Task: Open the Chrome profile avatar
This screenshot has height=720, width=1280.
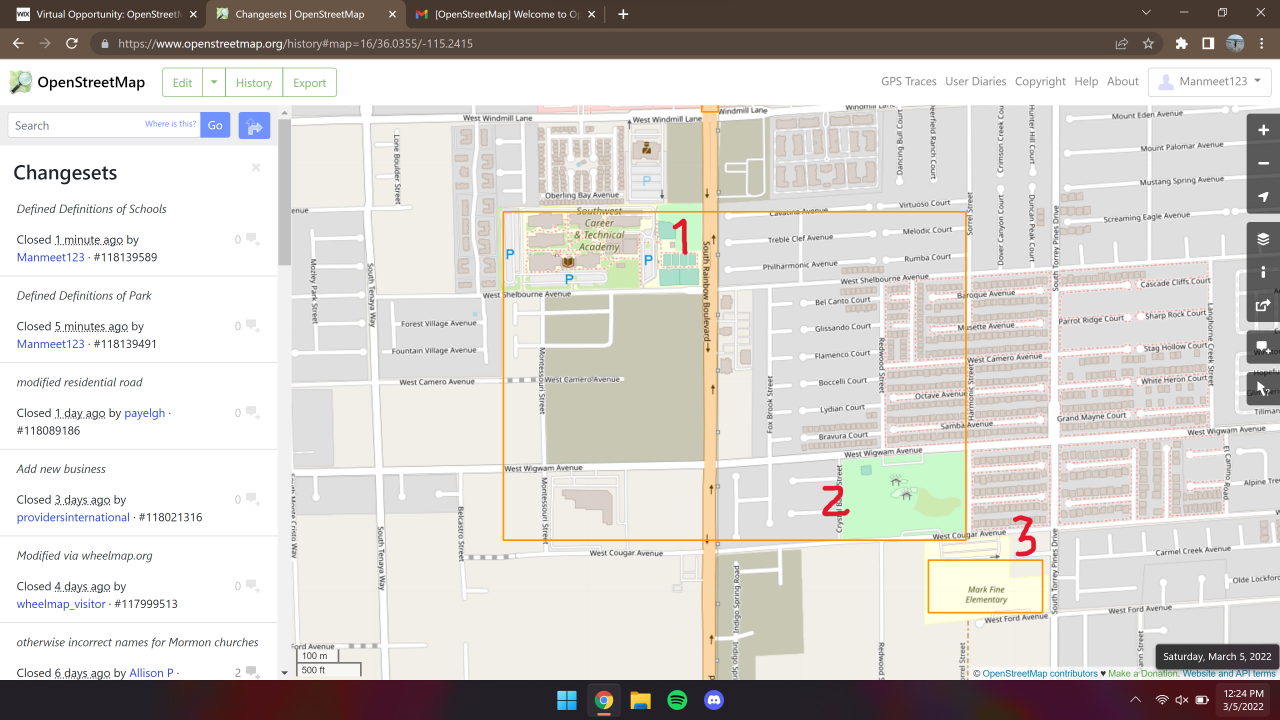Action: (x=1235, y=44)
